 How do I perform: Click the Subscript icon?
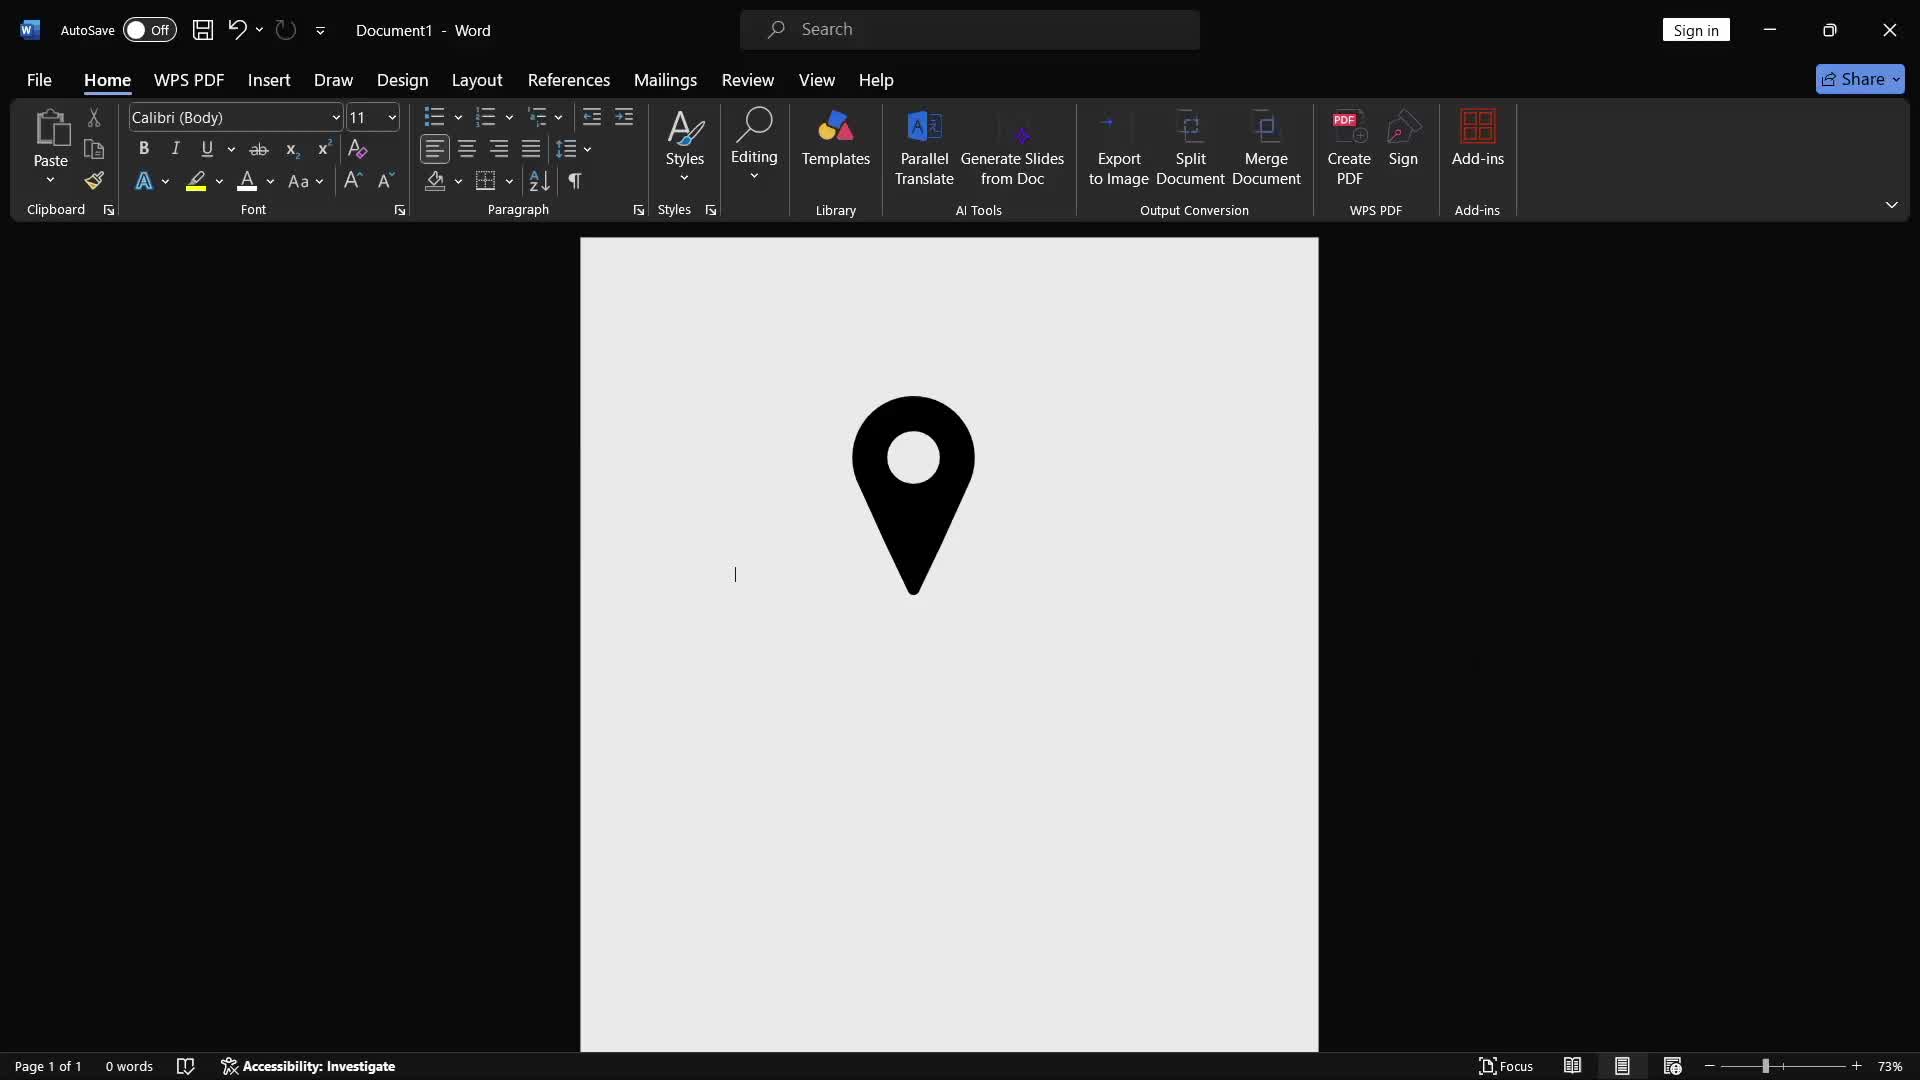coord(292,149)
